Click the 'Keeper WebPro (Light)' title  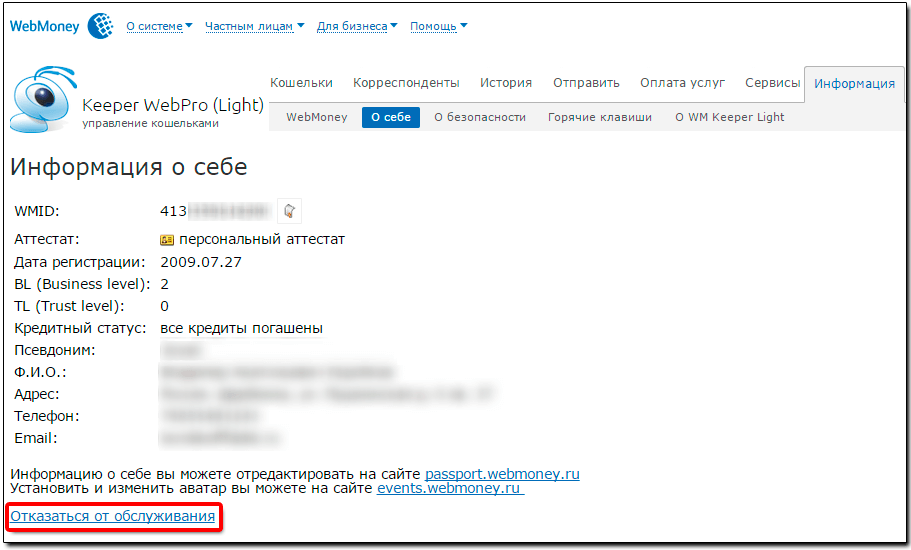(x=173, y=105)
